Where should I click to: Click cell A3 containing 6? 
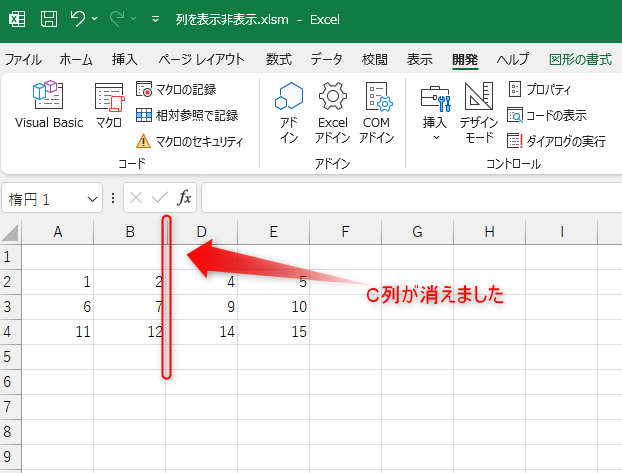(x=58, y=307)
